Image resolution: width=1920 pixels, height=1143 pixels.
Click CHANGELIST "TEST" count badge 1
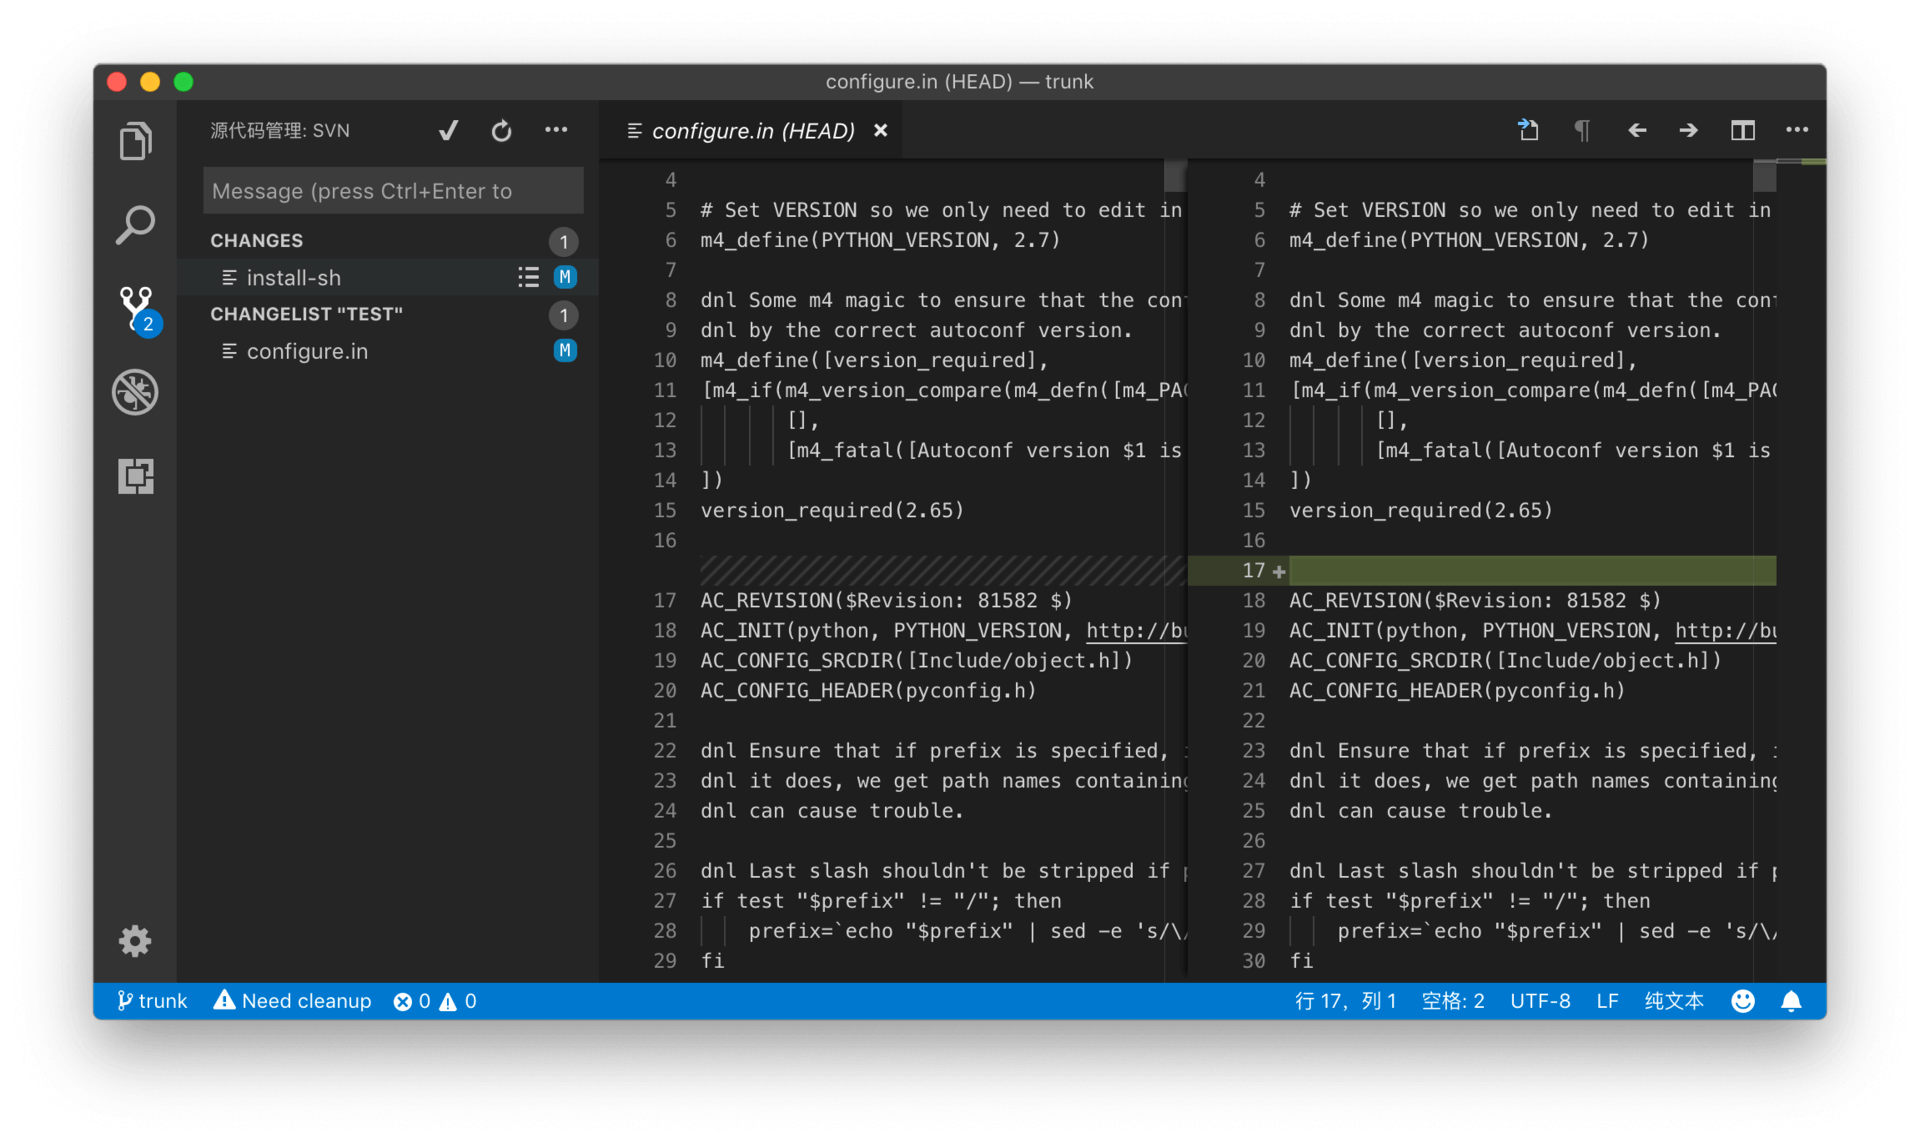pyautogui.click(x=563, y=315)
